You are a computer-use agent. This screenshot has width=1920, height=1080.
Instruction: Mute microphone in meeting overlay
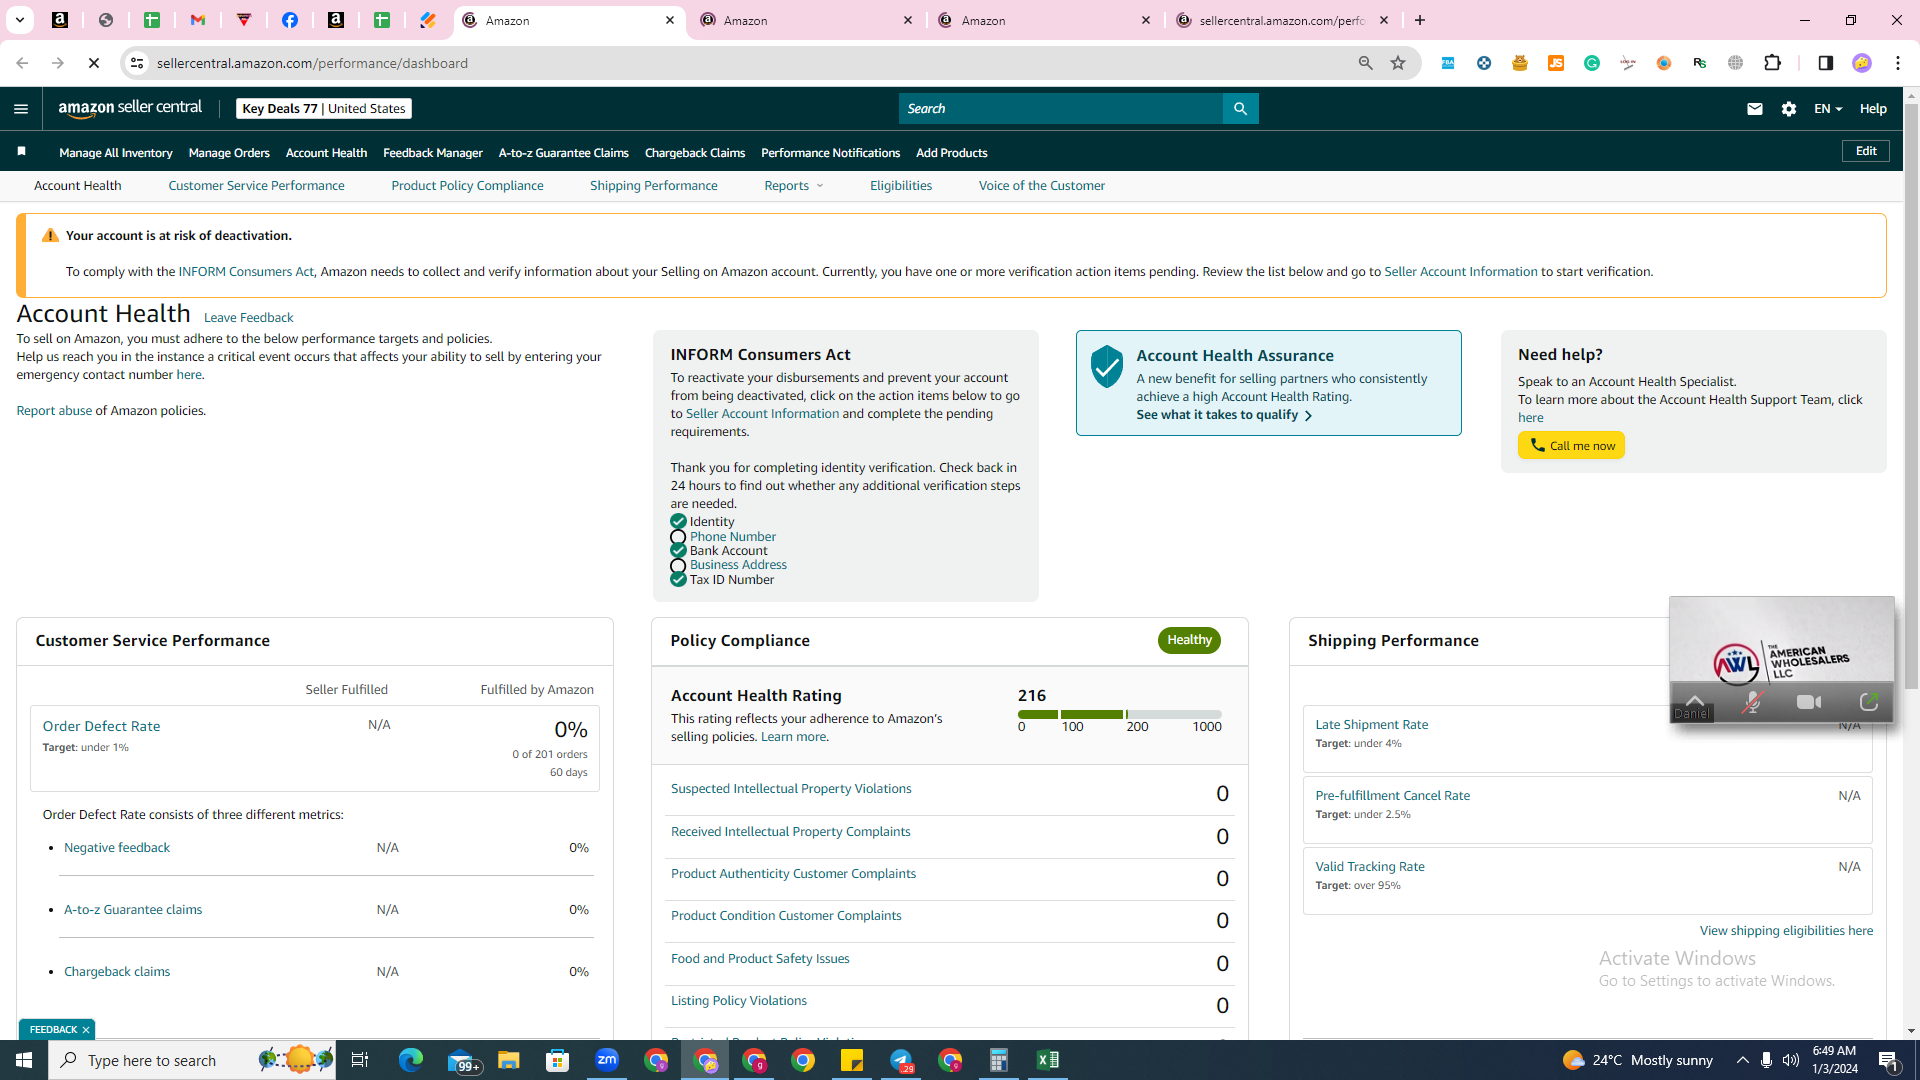point(1751,703)
